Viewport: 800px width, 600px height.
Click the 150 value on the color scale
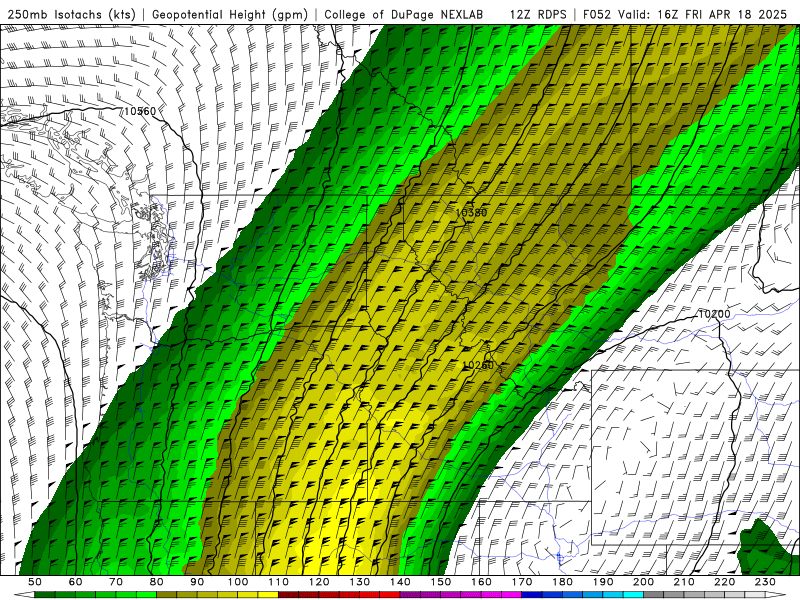point(441,582)
